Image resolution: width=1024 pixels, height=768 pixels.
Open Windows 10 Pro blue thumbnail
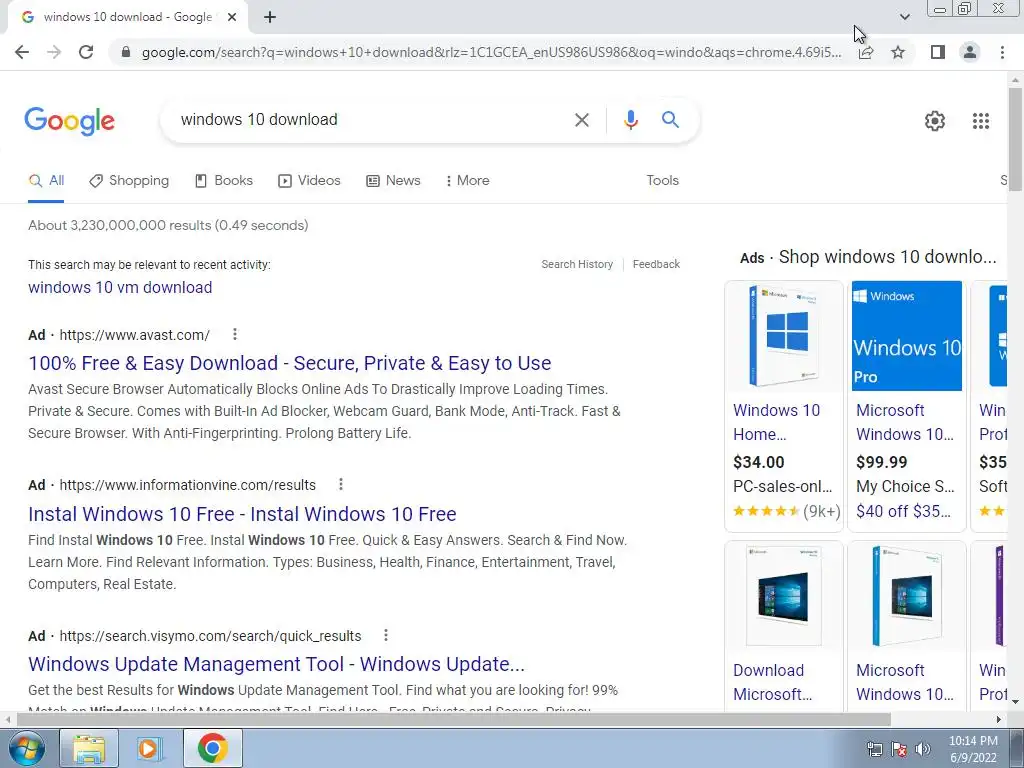(906, 336)
